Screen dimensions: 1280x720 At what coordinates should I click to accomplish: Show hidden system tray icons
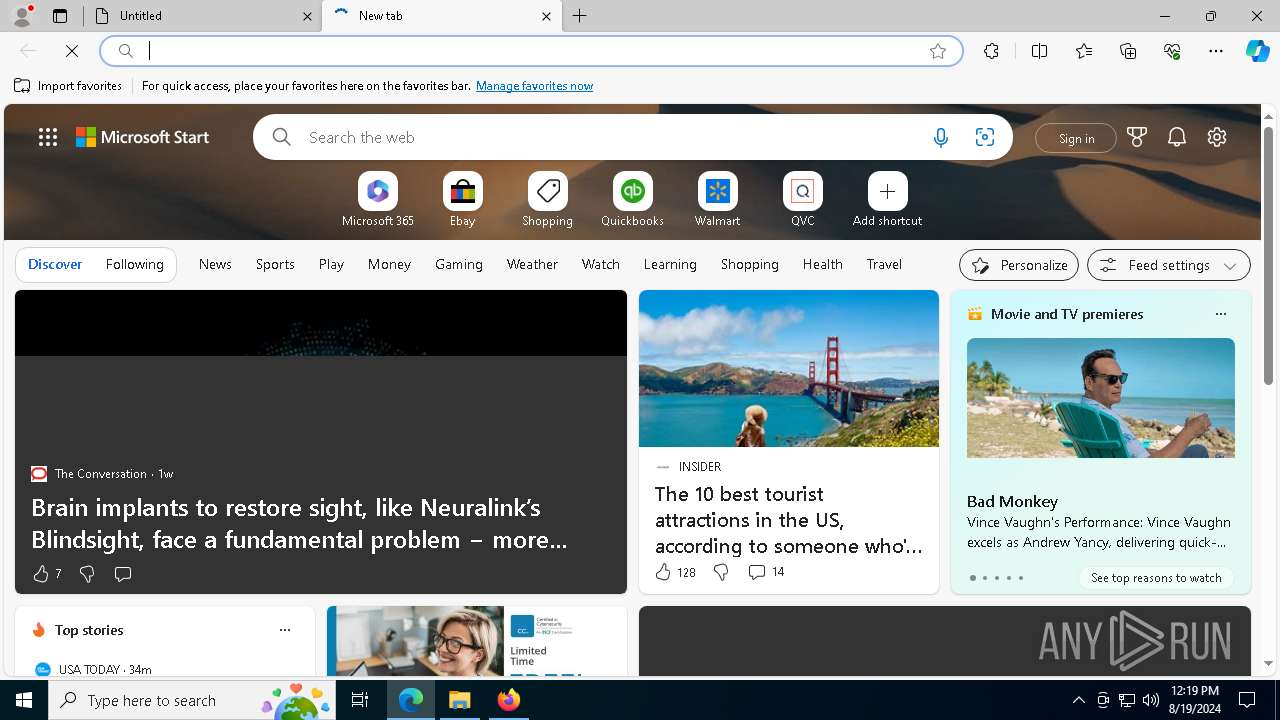pos(1078,700)
